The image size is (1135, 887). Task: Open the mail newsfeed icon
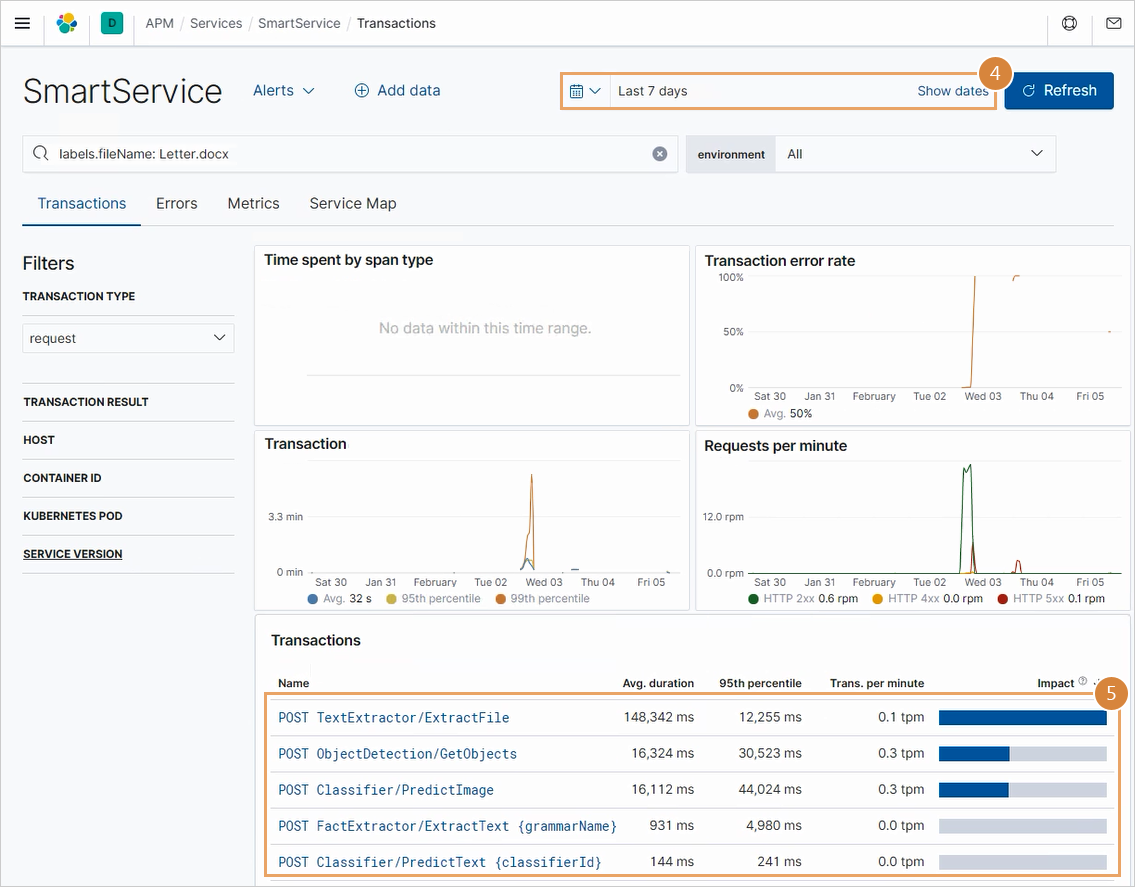click(1113, 23)
